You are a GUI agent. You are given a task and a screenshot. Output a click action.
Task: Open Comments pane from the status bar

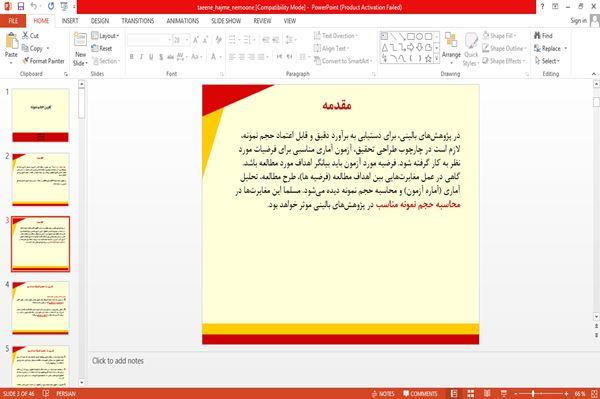click(x=420, y=394)
